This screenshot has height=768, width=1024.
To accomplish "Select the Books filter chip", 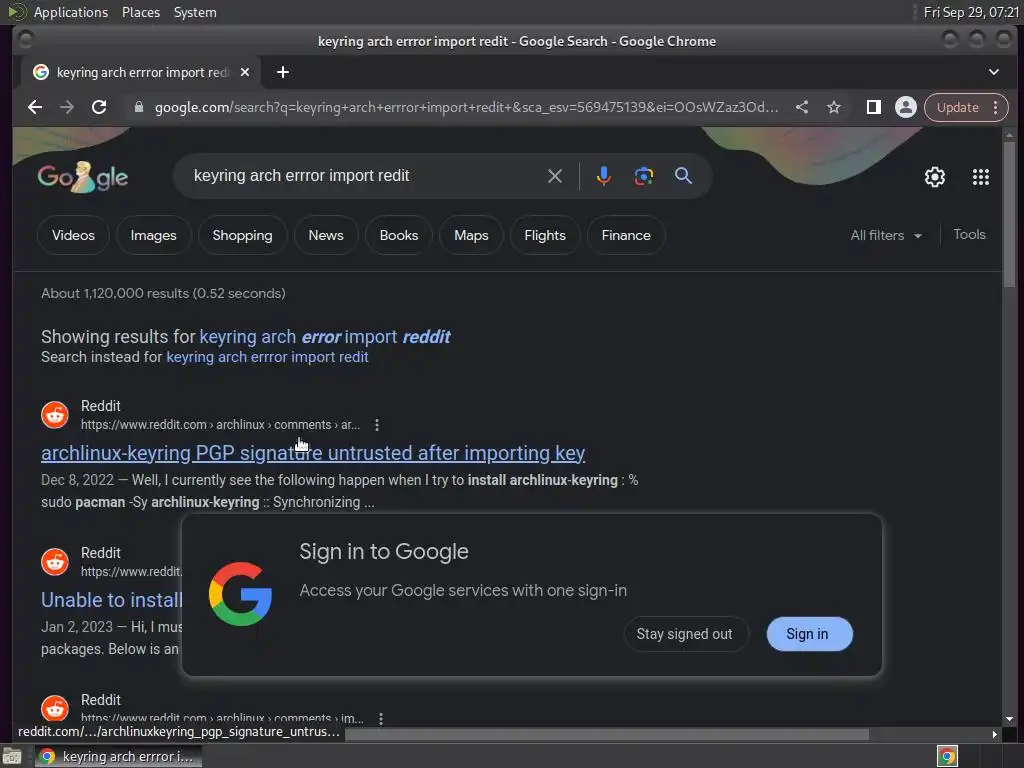I will pyautogui.click(x=399, y=235).
